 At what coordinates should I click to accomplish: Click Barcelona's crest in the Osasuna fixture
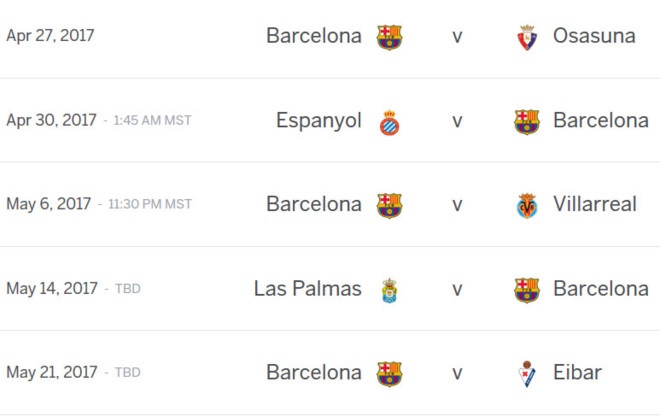click(x=389, y=38)
